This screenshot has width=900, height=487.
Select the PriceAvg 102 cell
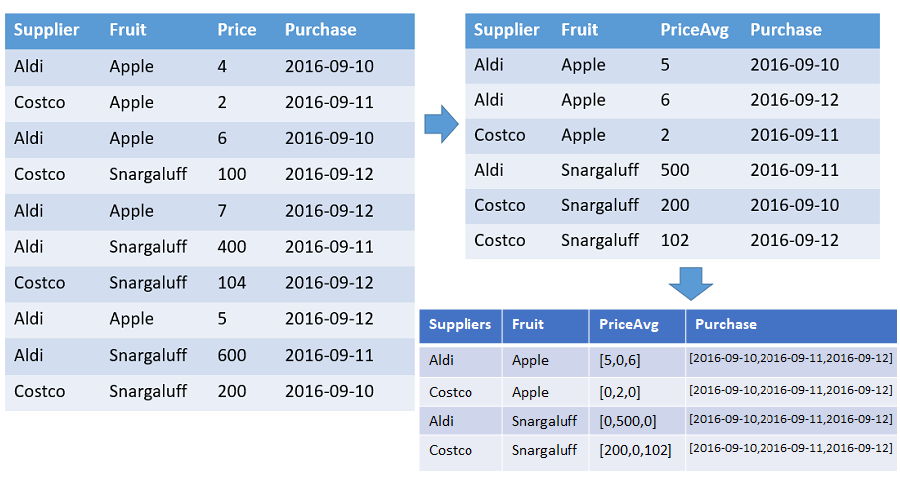click(x=675, y=241)
